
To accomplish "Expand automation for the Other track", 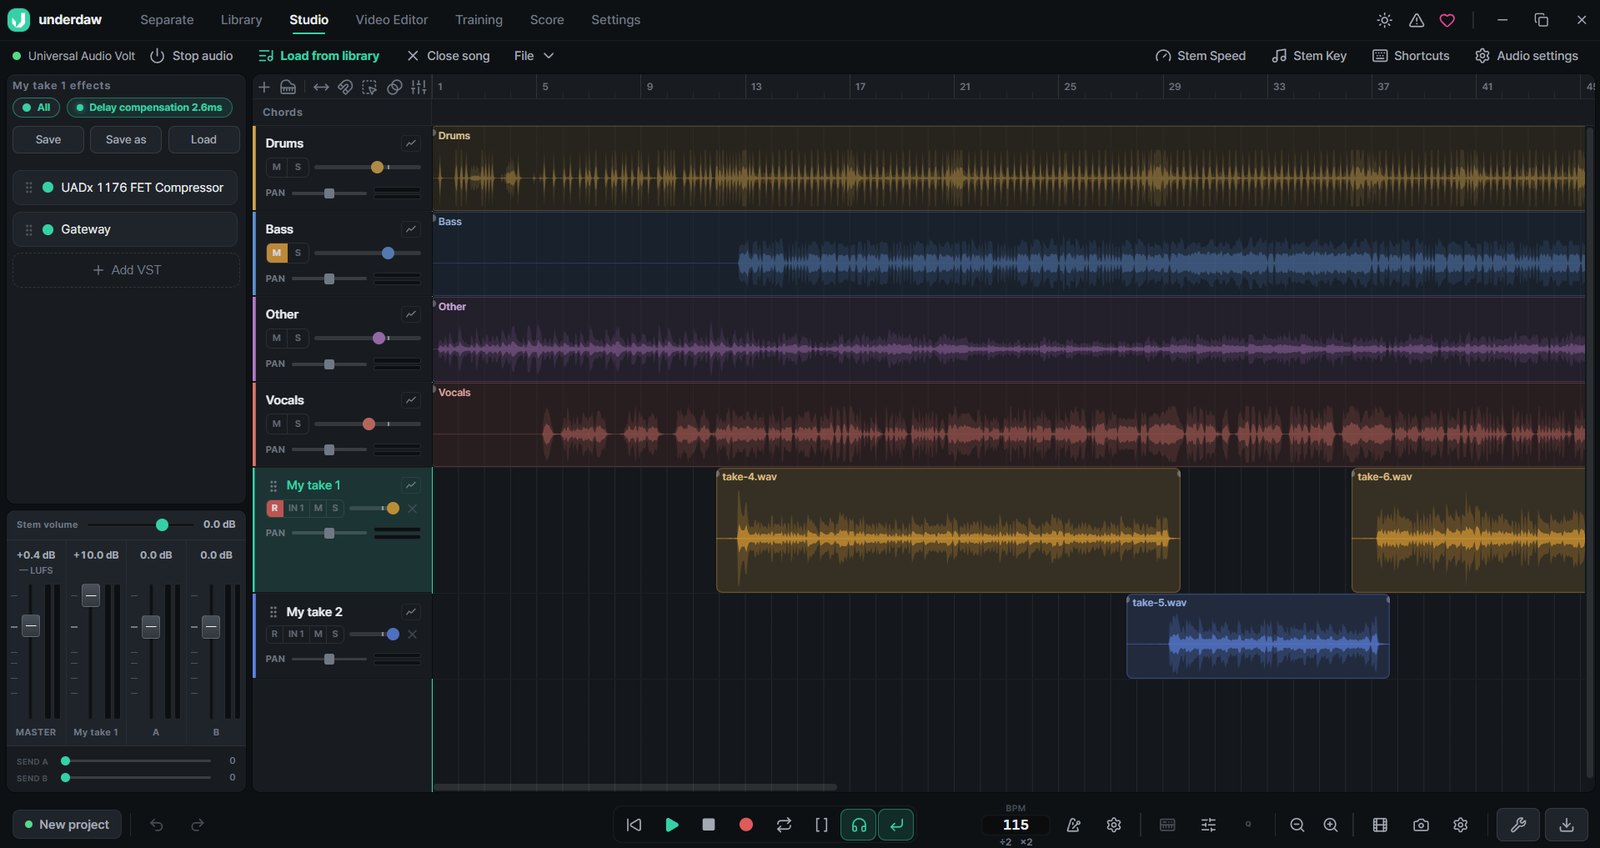I will point(411,314).
